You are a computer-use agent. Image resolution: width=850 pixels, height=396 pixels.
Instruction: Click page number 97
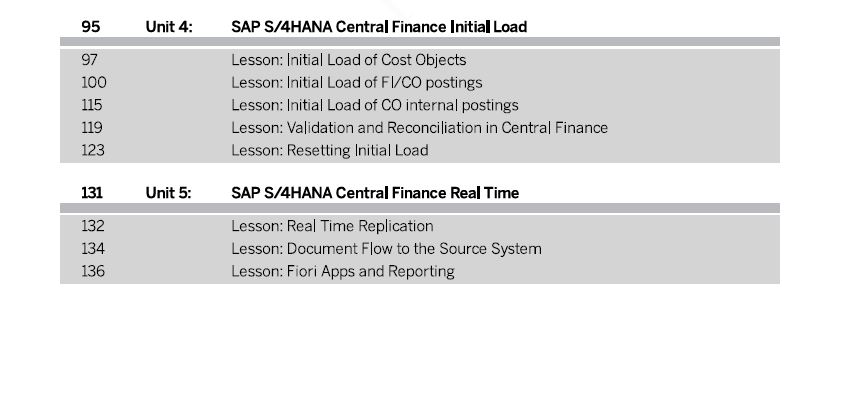point(89,60)
